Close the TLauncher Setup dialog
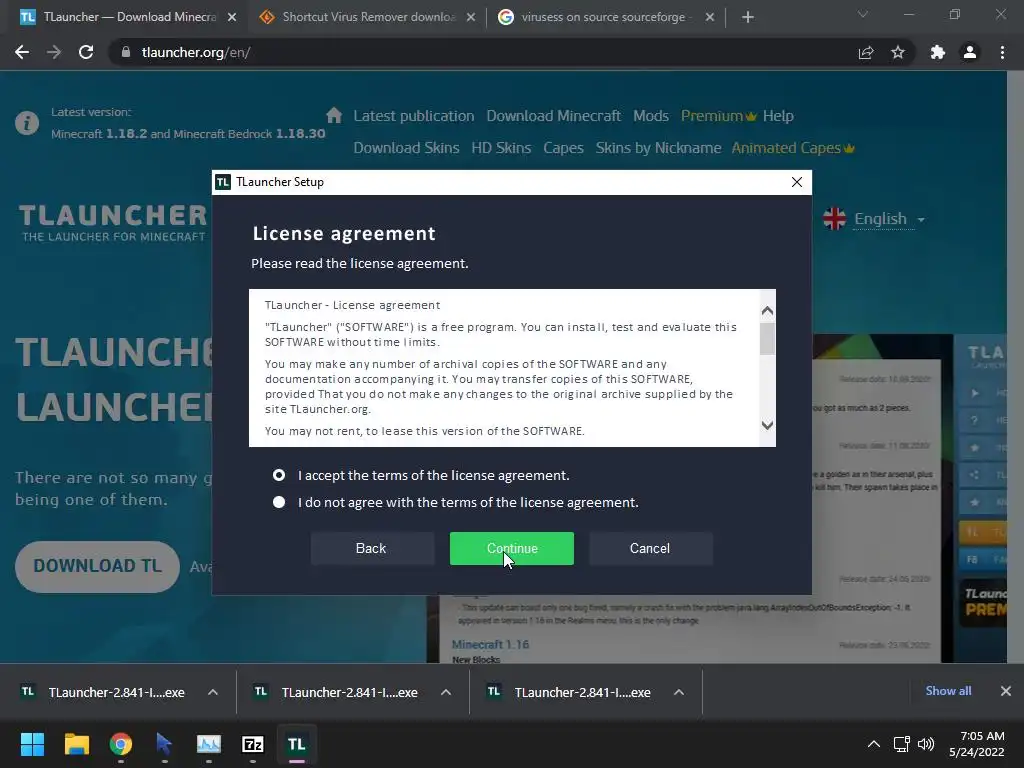 (797, 182)
